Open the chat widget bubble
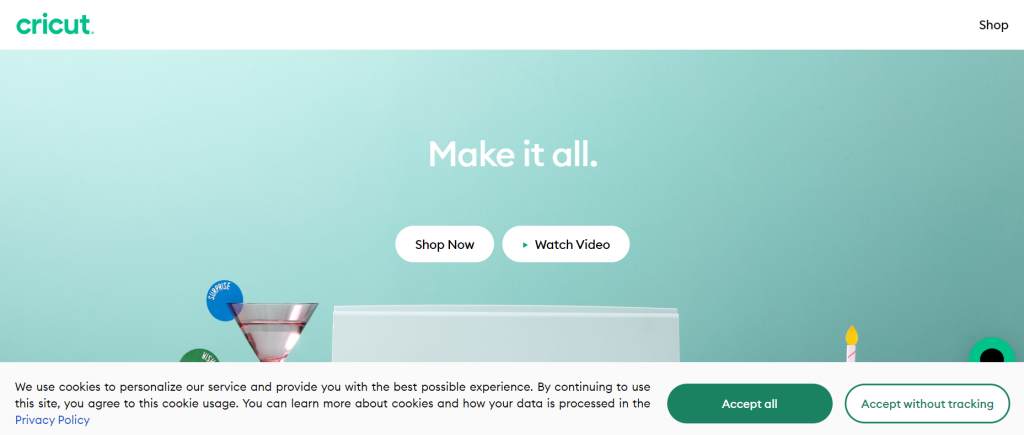1024x435 pixels. pos(992,356)
